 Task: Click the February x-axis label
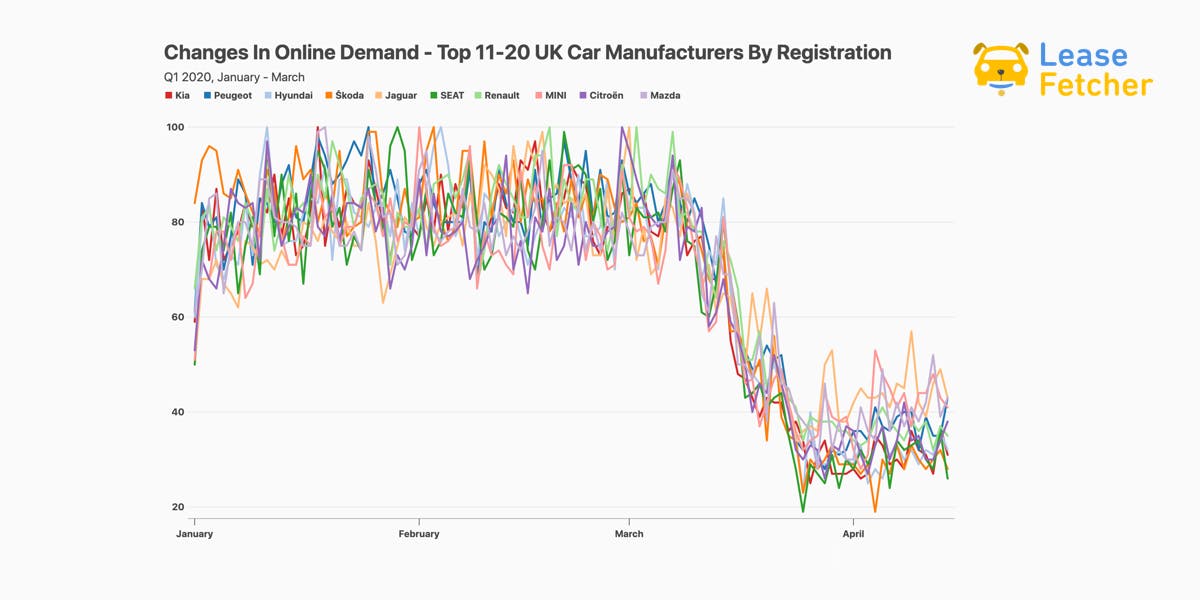click(x=419, y=534)
